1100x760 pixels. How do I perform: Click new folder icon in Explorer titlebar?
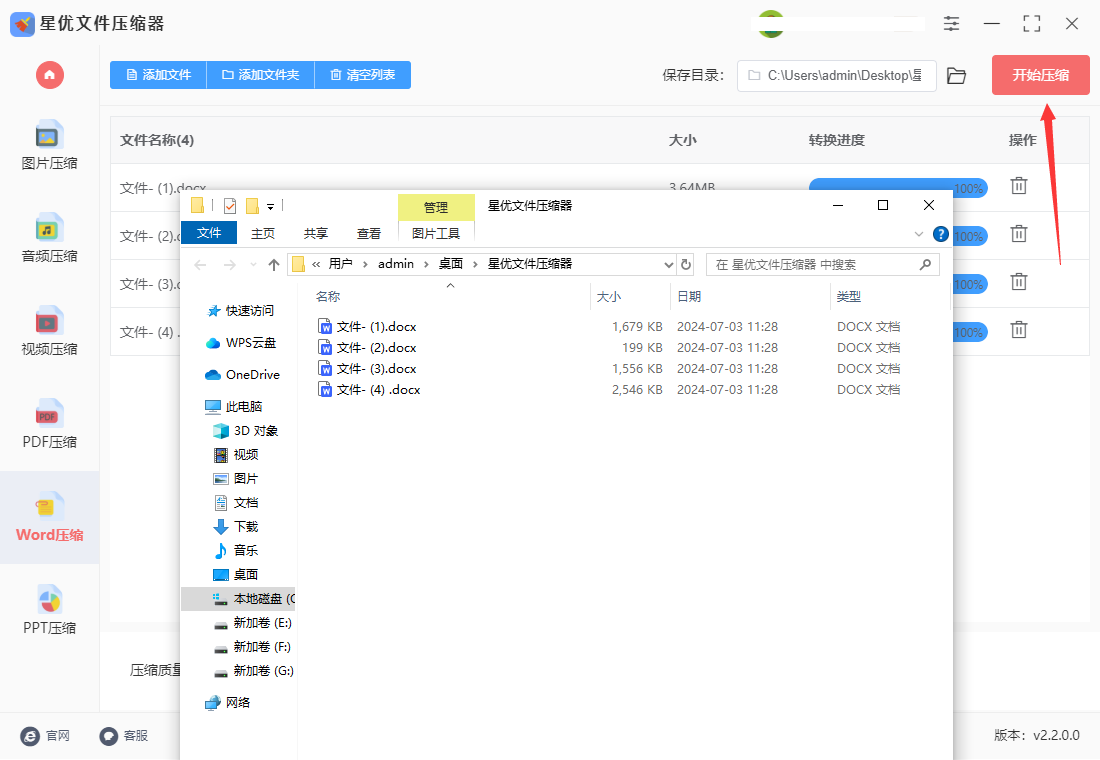point(253,206)
